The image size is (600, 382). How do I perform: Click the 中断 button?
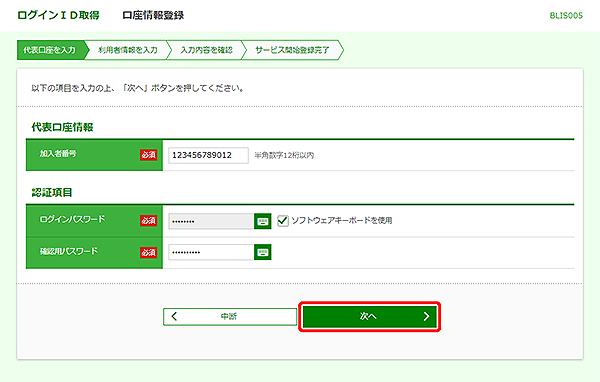(230, 317)
